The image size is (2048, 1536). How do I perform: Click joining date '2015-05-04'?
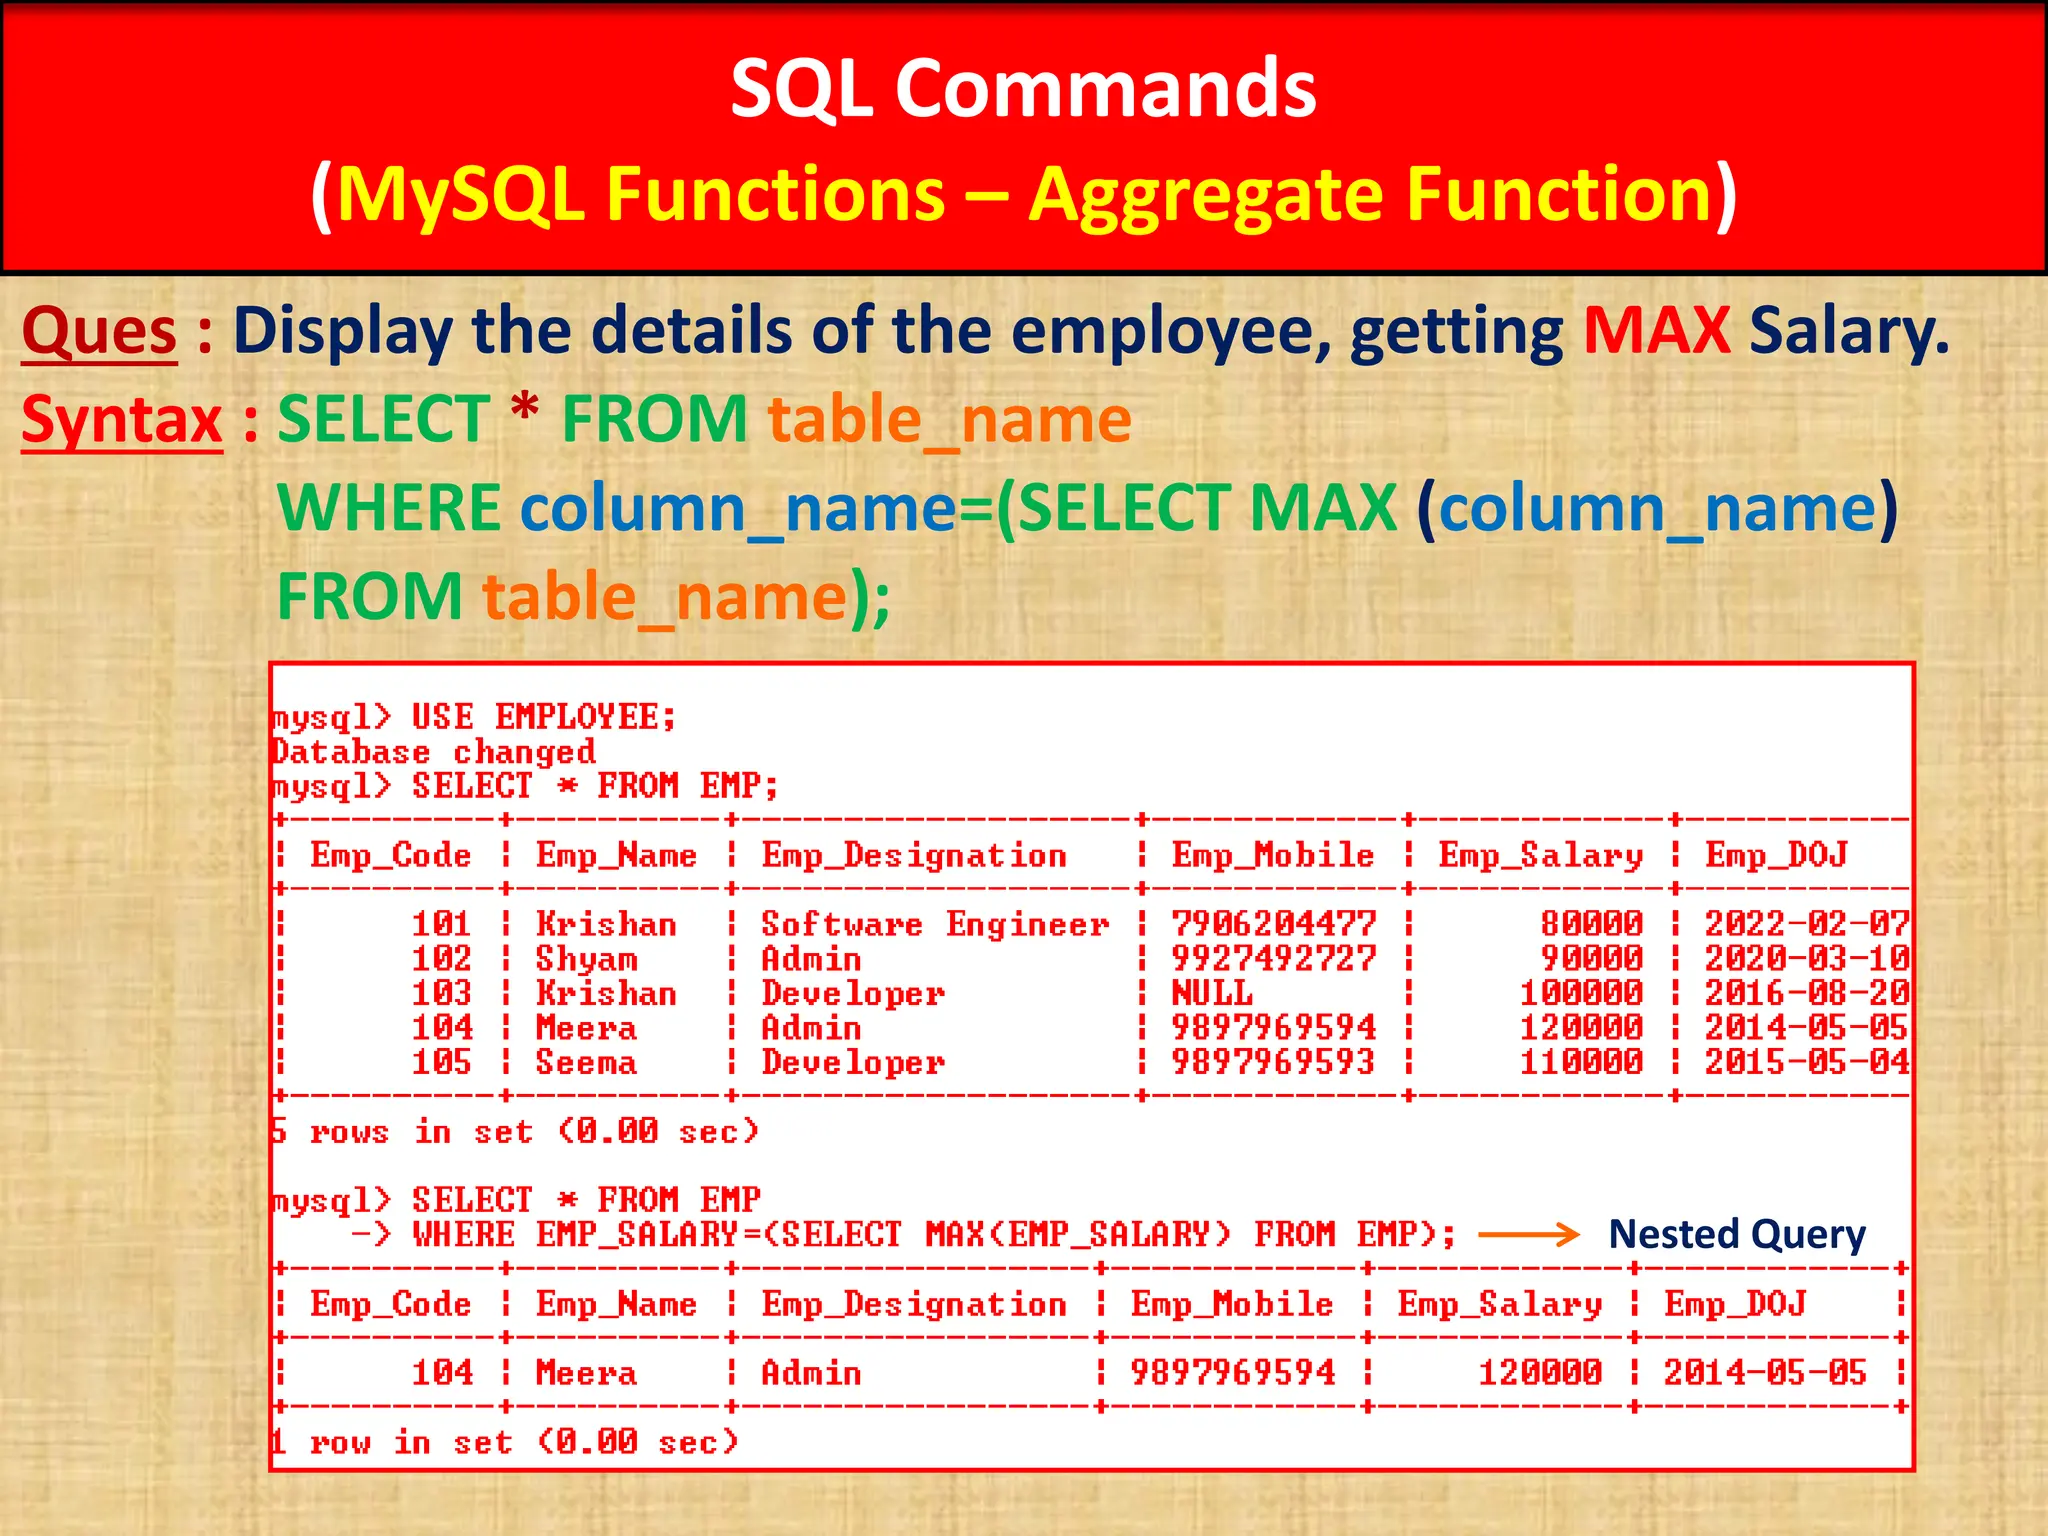click(x=1807, y=1061)
